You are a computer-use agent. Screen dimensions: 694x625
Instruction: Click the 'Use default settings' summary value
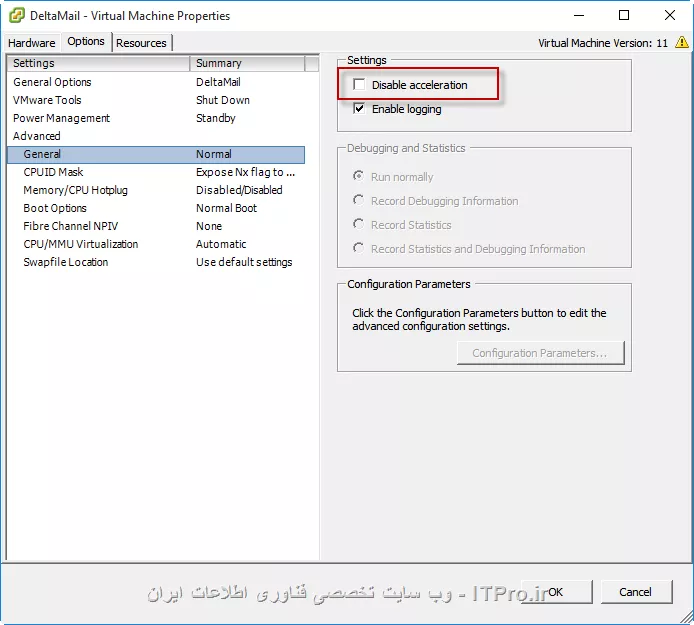244,262
